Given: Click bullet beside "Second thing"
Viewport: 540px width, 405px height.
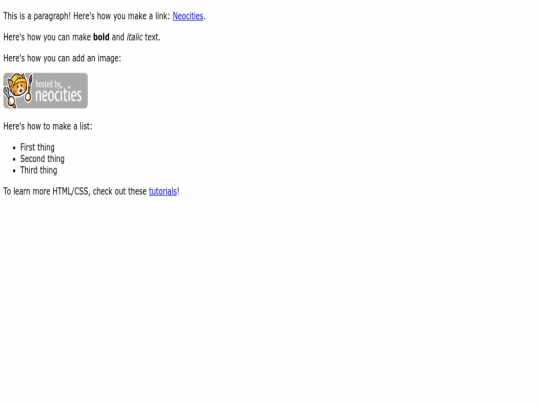Looking at the screenshot, I should click(14, 159).
